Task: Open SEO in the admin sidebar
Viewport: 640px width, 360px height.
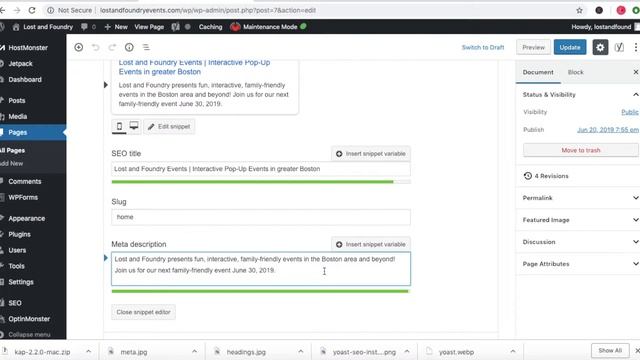Action: [15, 303]
